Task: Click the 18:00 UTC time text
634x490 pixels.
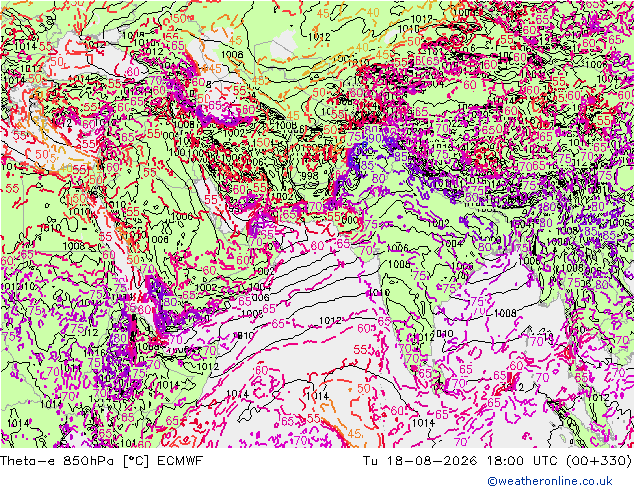Action: pyautogui.click(x=521, y=460)
